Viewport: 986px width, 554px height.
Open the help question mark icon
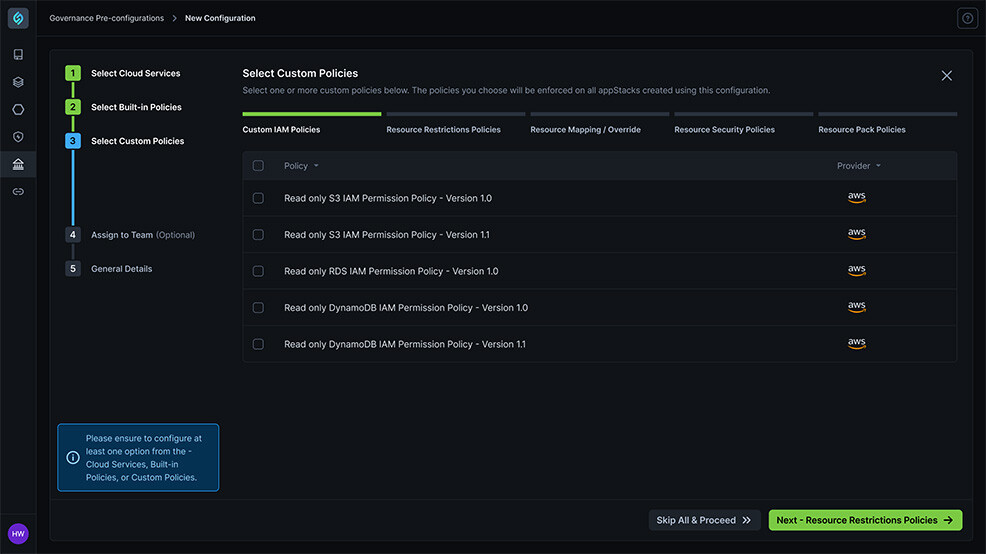click(x=967, y=18)
